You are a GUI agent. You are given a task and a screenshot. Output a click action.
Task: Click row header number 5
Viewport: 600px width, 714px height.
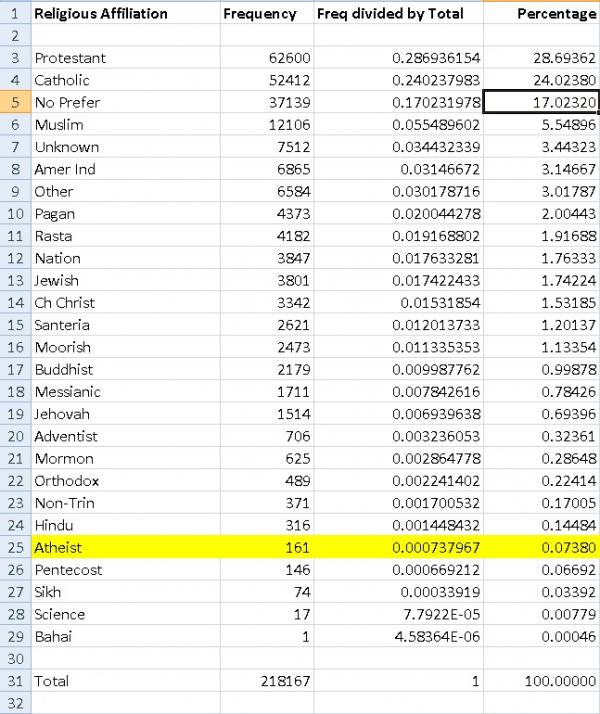14,102
